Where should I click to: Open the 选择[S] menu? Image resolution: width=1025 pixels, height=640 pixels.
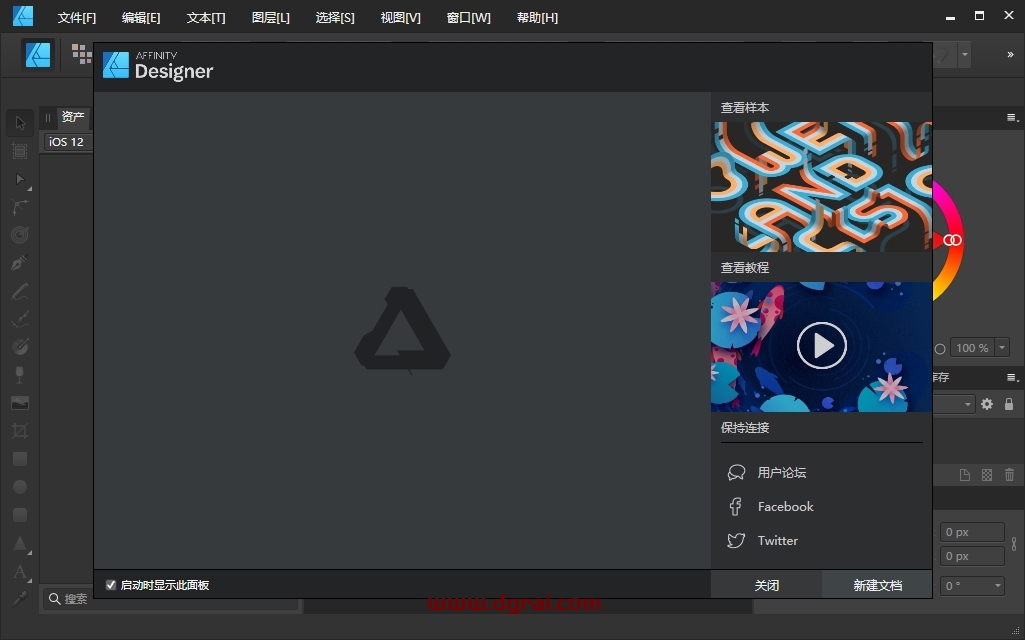pos(335,18)
